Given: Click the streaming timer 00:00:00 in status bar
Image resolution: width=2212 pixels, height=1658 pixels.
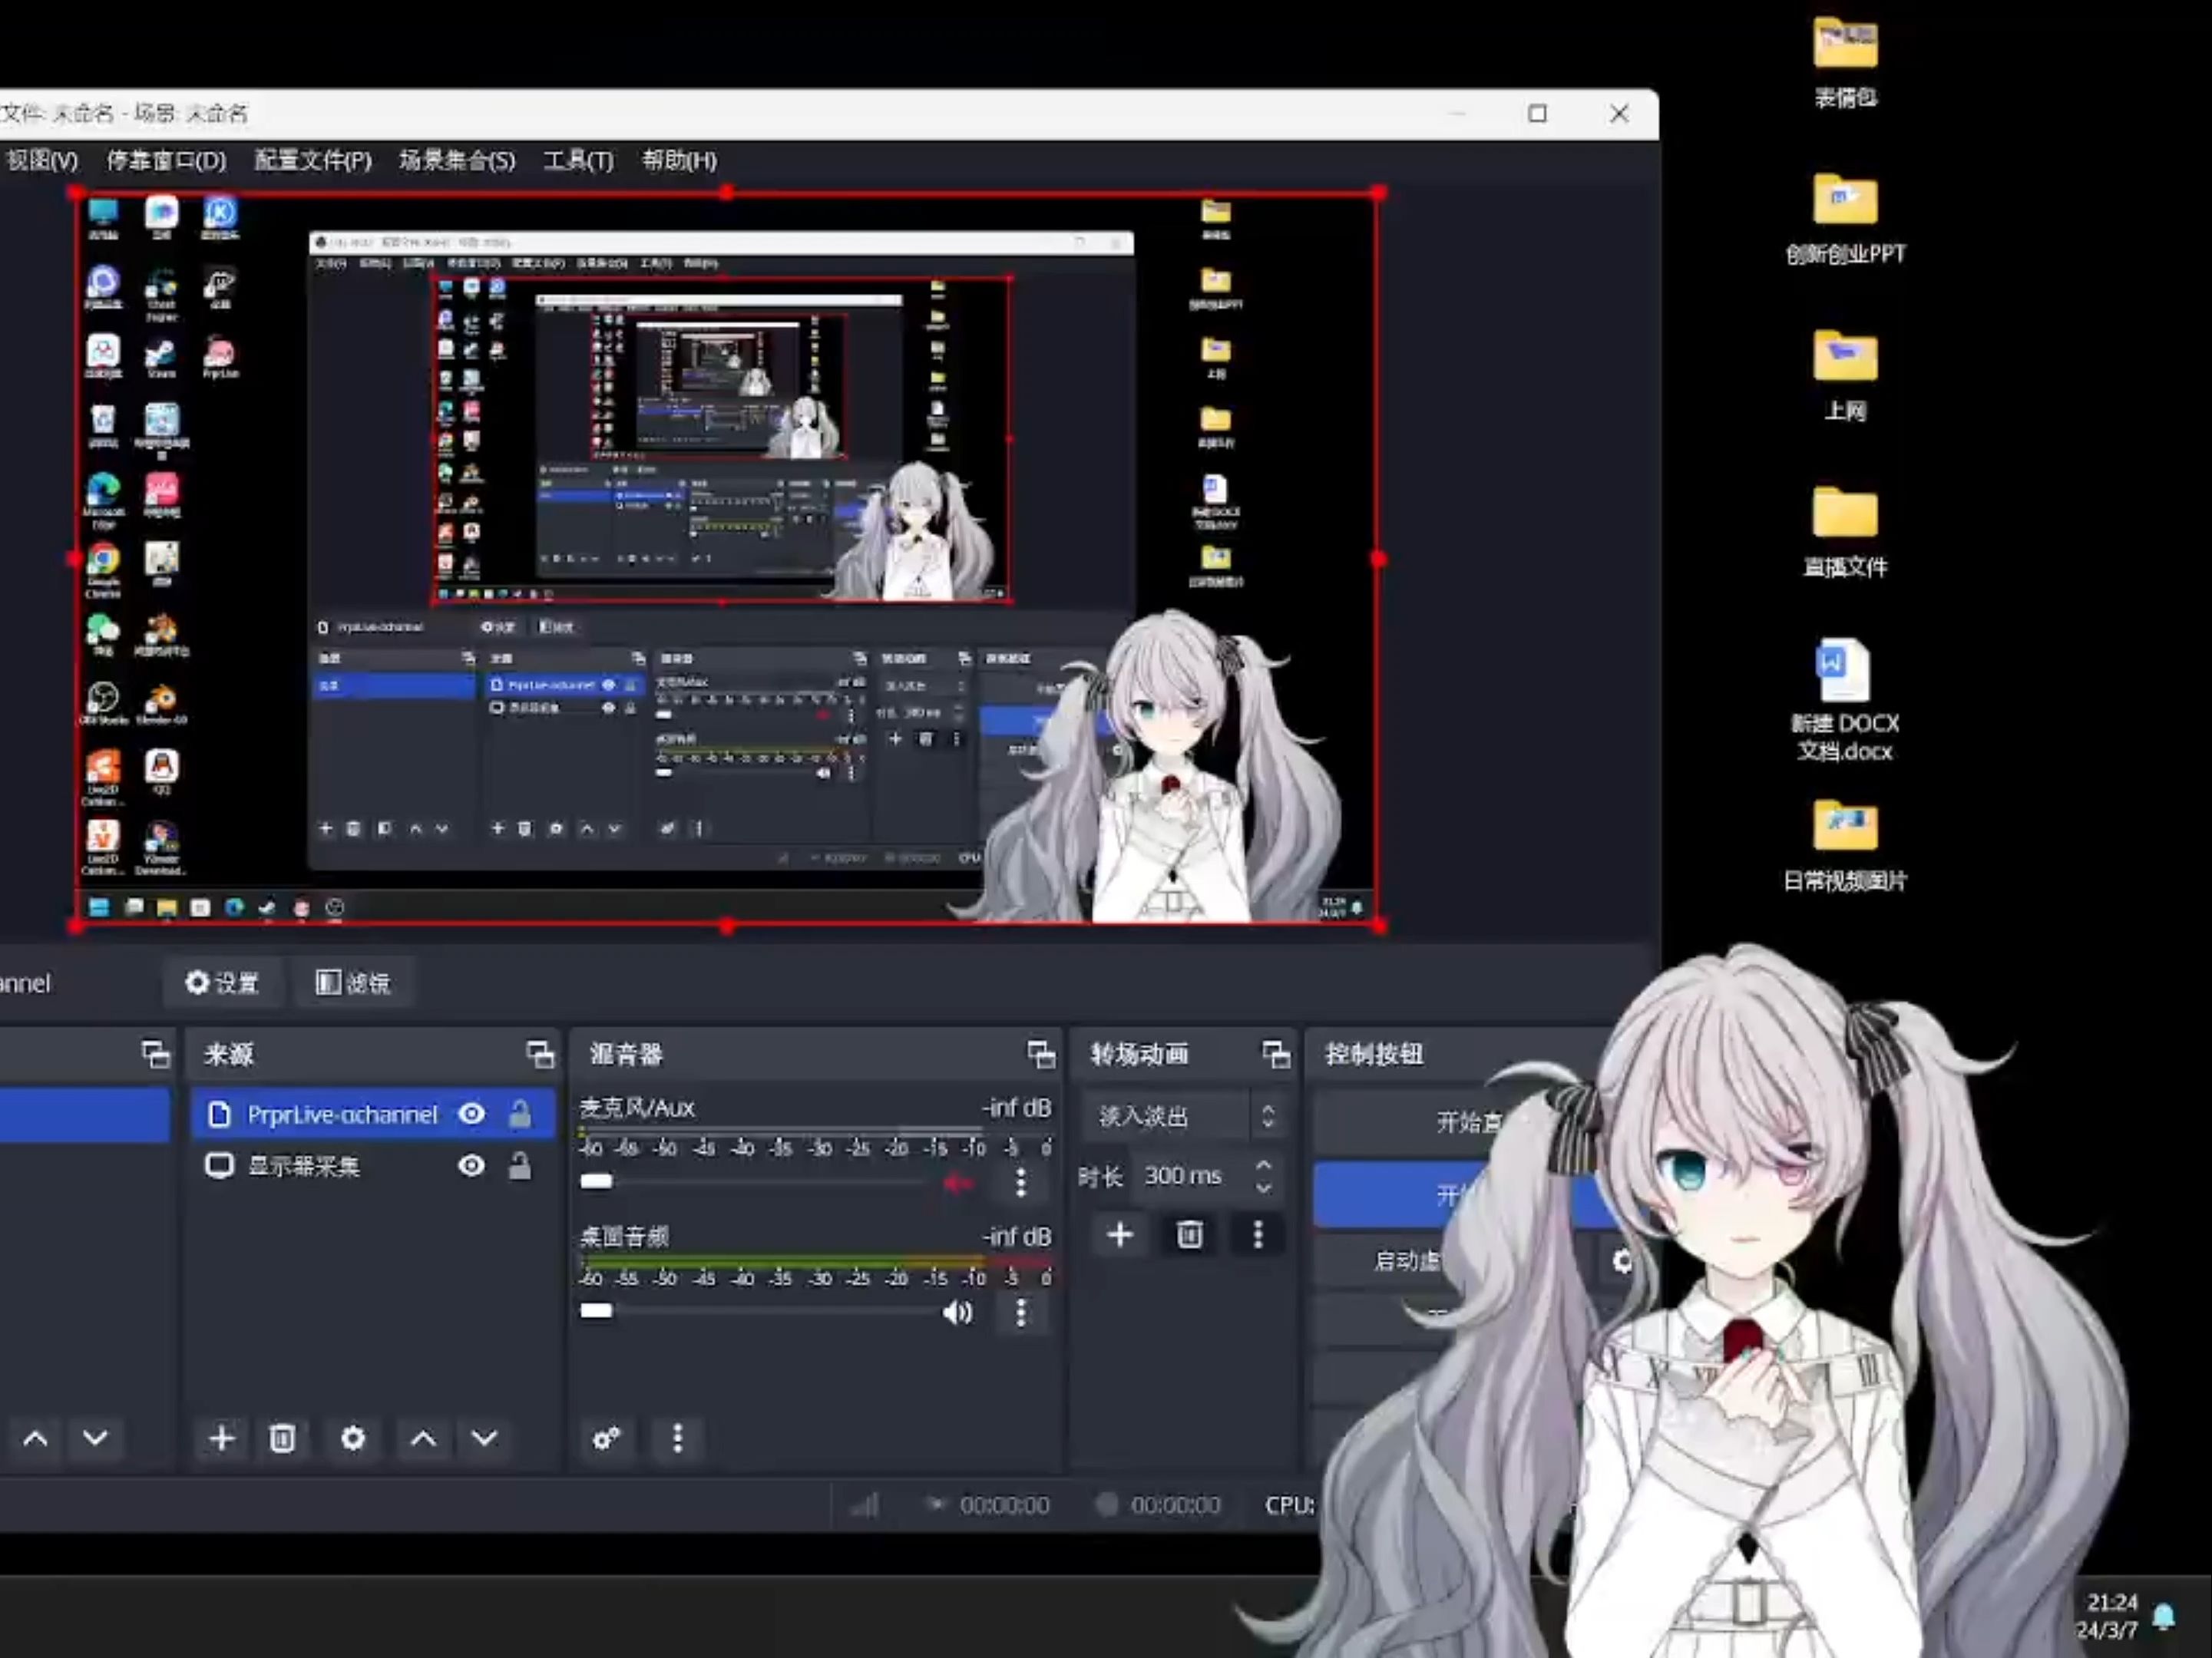Looking at the screenshot, I should [x=1004, y=1505].
